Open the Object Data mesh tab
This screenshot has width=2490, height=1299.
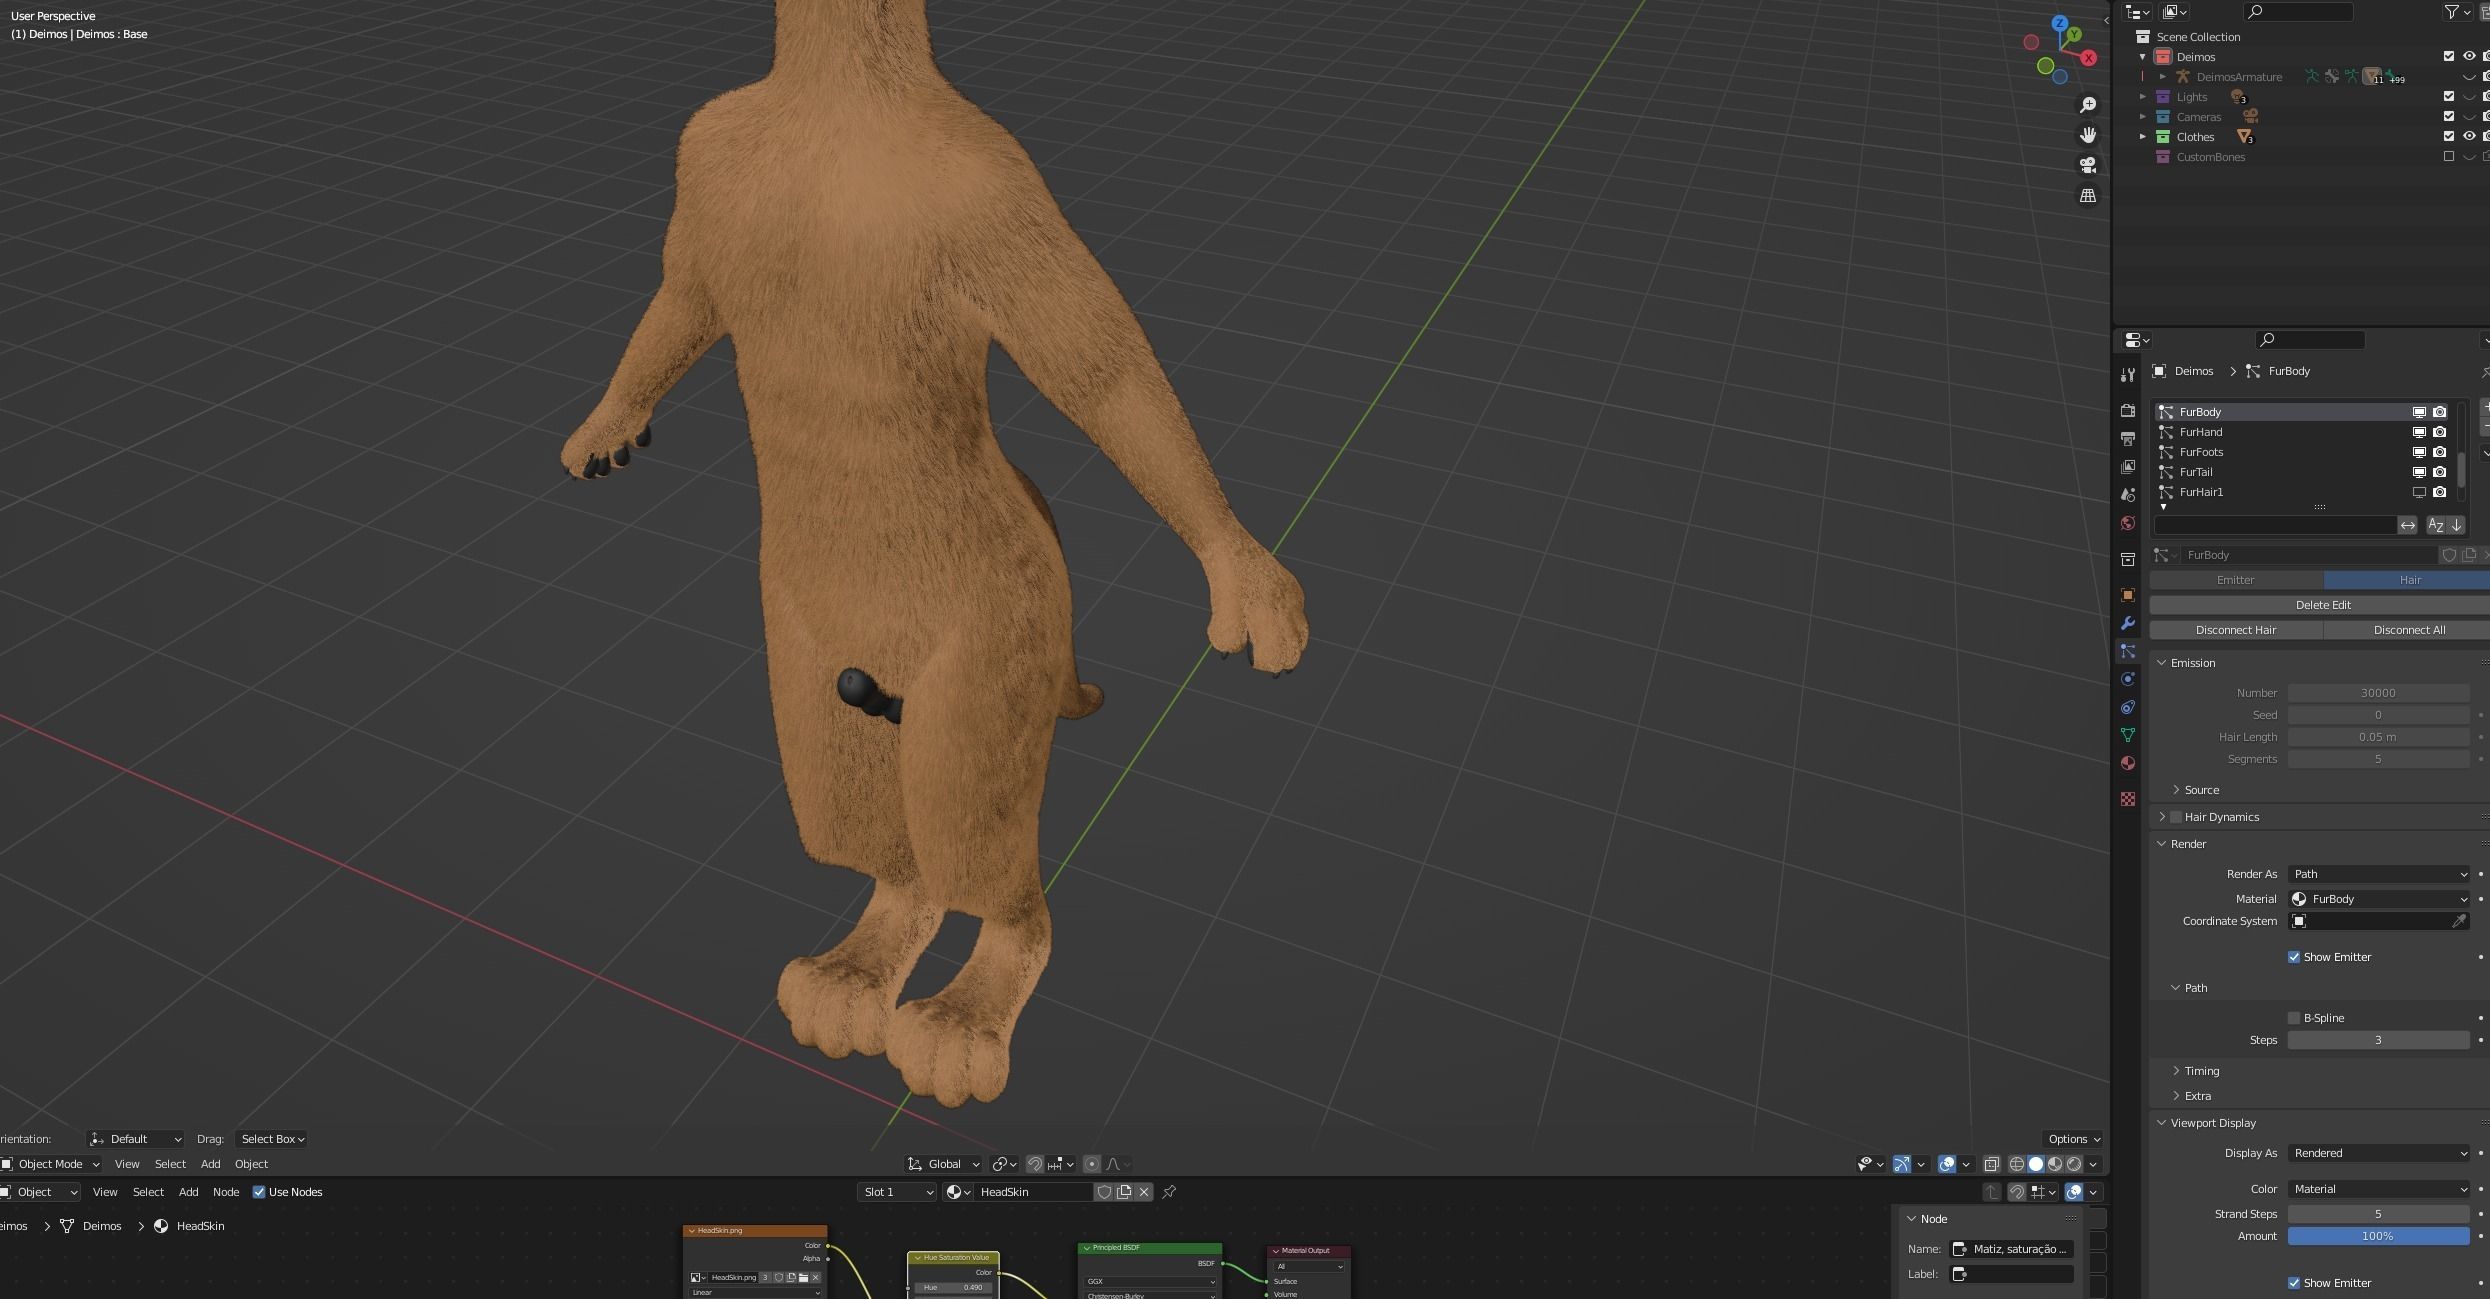[x=2127, y=735]
